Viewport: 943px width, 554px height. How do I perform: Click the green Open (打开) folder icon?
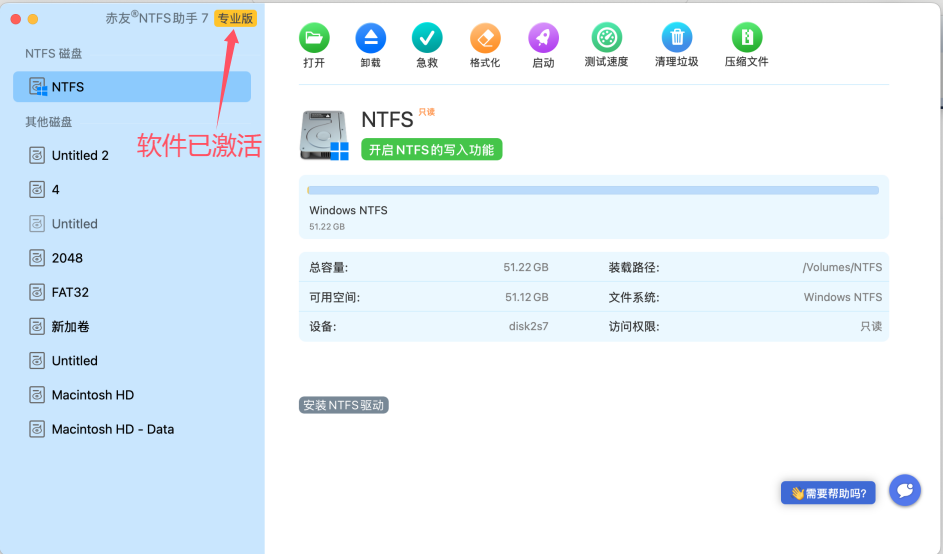pos(314,38)
